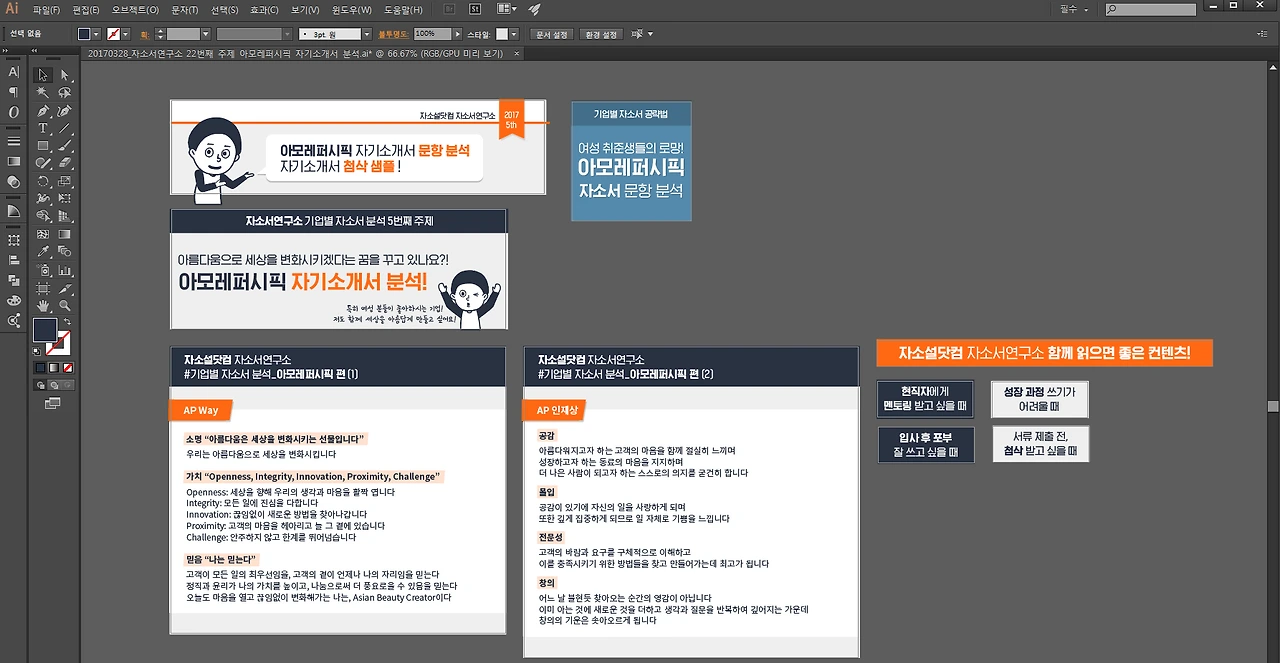The image size is (1280, 663).
Task: Open the Character panel icon
Action: click(13, 72)
